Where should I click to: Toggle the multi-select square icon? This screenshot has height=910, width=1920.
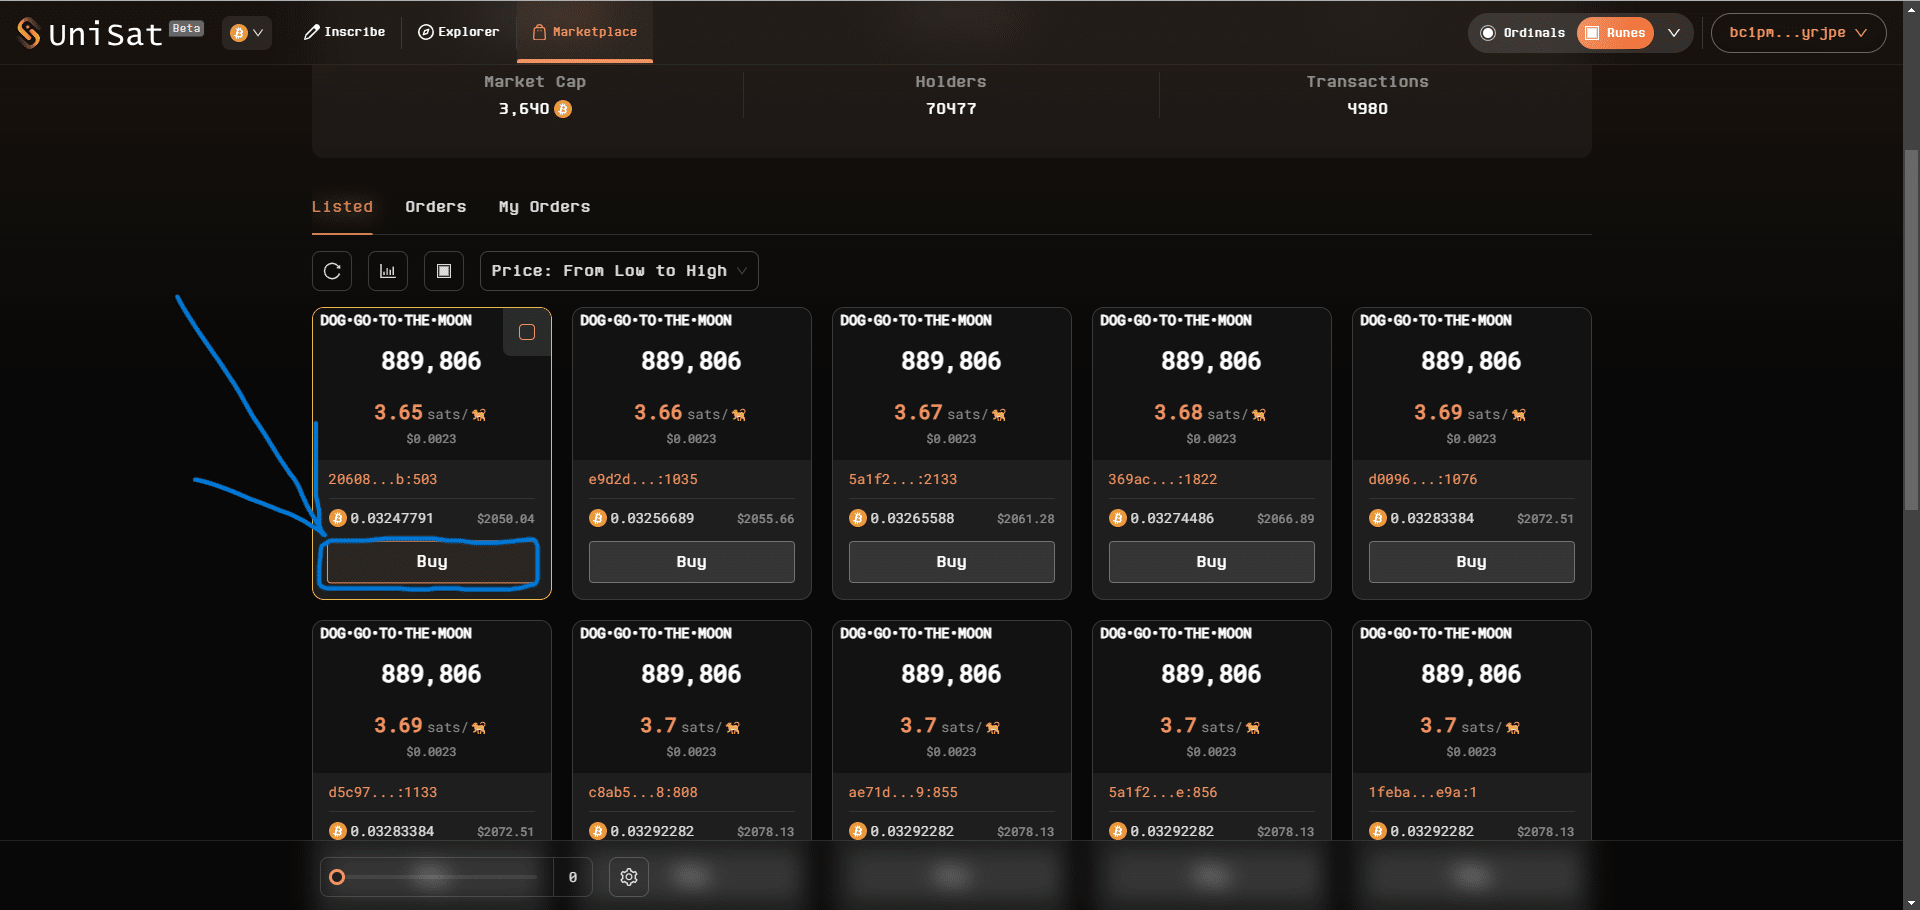pyautogui.click(x=444, y=271)
